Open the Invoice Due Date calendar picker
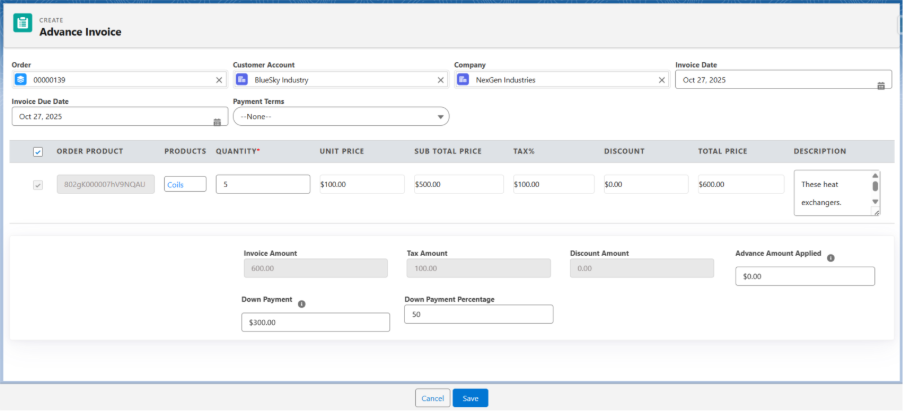903x411 pixels. [217, 121]
